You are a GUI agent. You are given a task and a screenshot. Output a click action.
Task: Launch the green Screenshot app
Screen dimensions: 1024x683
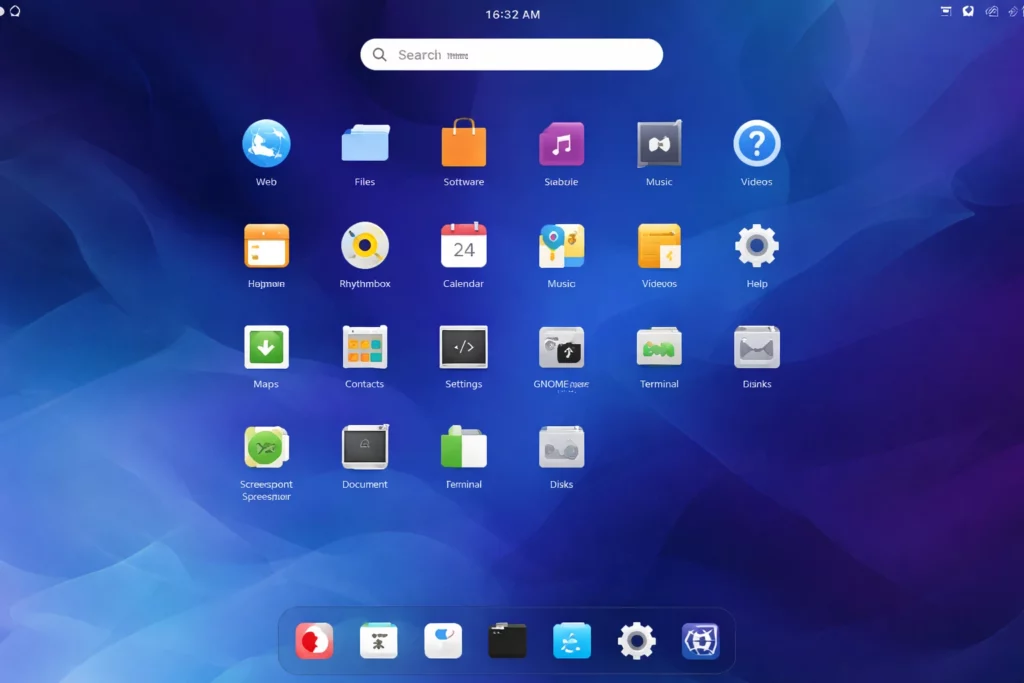coord(266,447)
